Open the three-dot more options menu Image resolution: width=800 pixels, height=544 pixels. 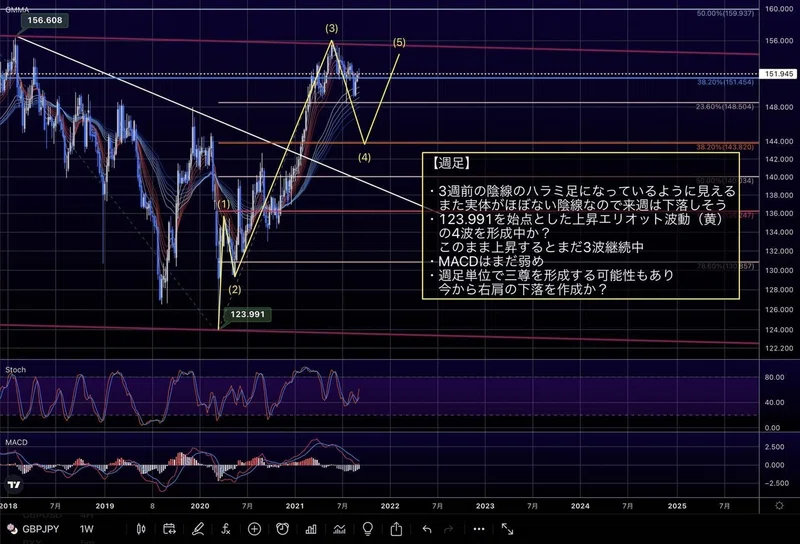[479, 529]
